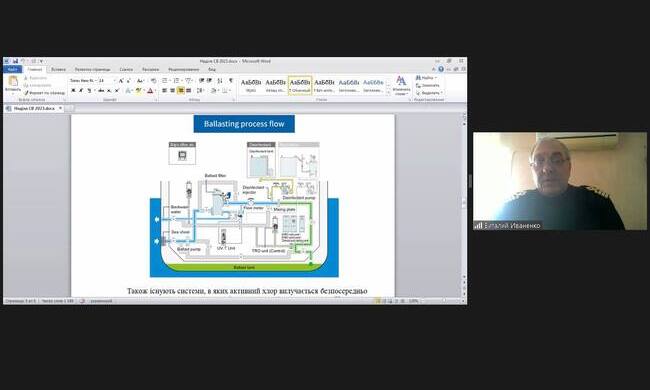Show paragraph marks with the pilcrow icon
The image size is (650, 390).
231,80
